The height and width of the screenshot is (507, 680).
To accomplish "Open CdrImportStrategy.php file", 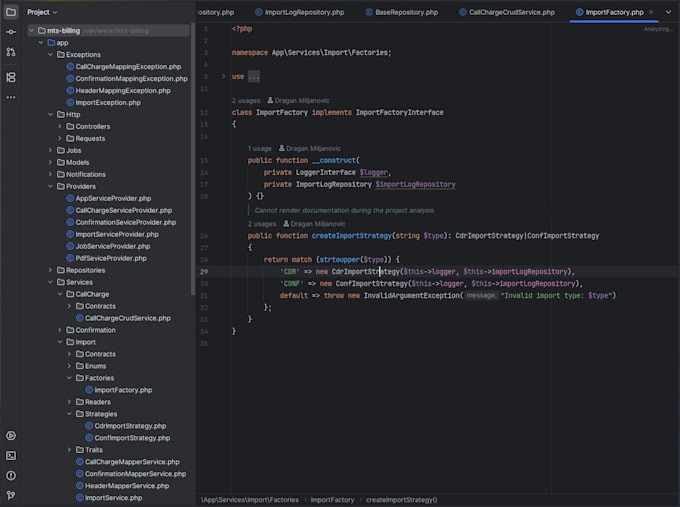I will coord(126,426).
